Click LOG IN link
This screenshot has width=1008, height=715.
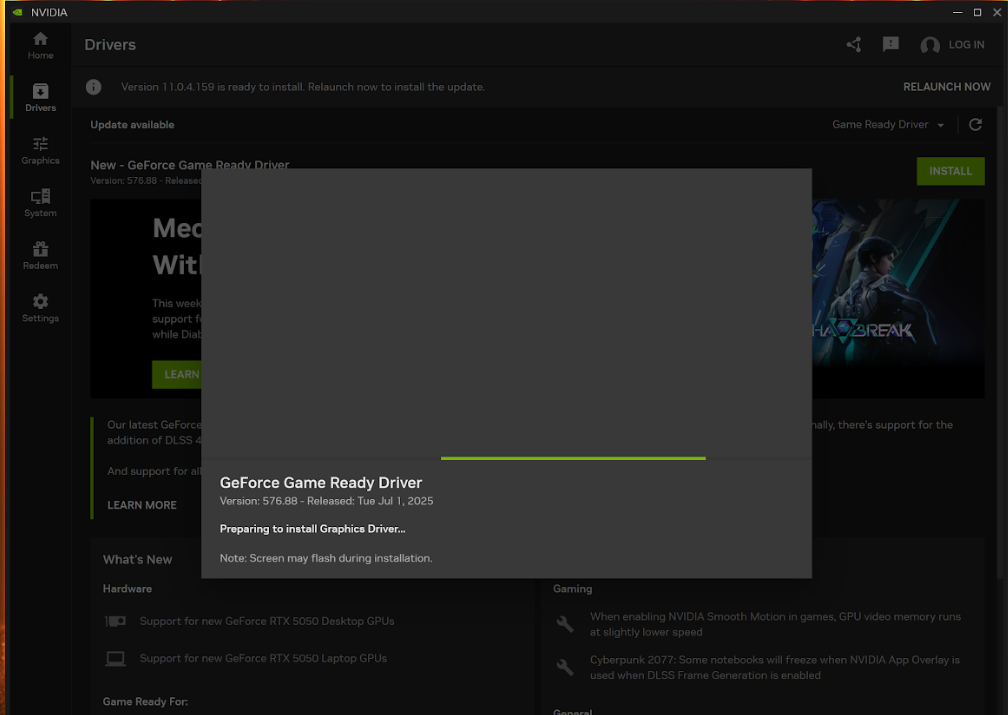pyautogui.click(x=966, y=44)
